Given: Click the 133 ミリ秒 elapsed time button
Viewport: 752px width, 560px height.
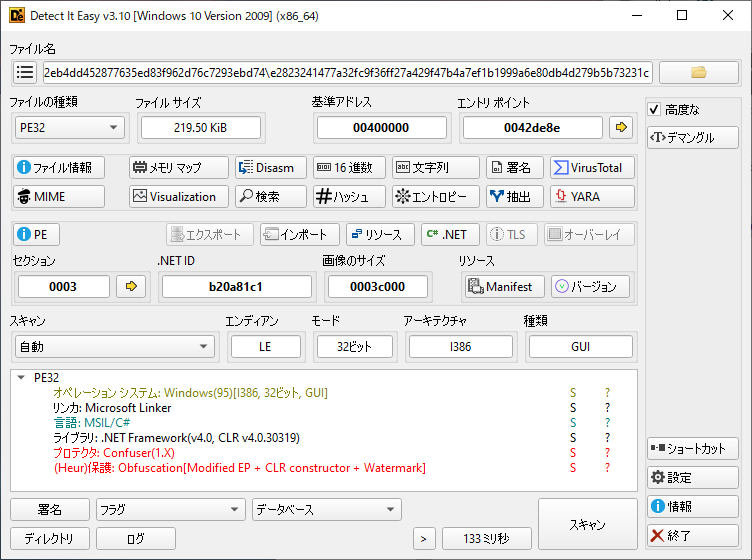Looking at the screenshot, I should [487, 538].
